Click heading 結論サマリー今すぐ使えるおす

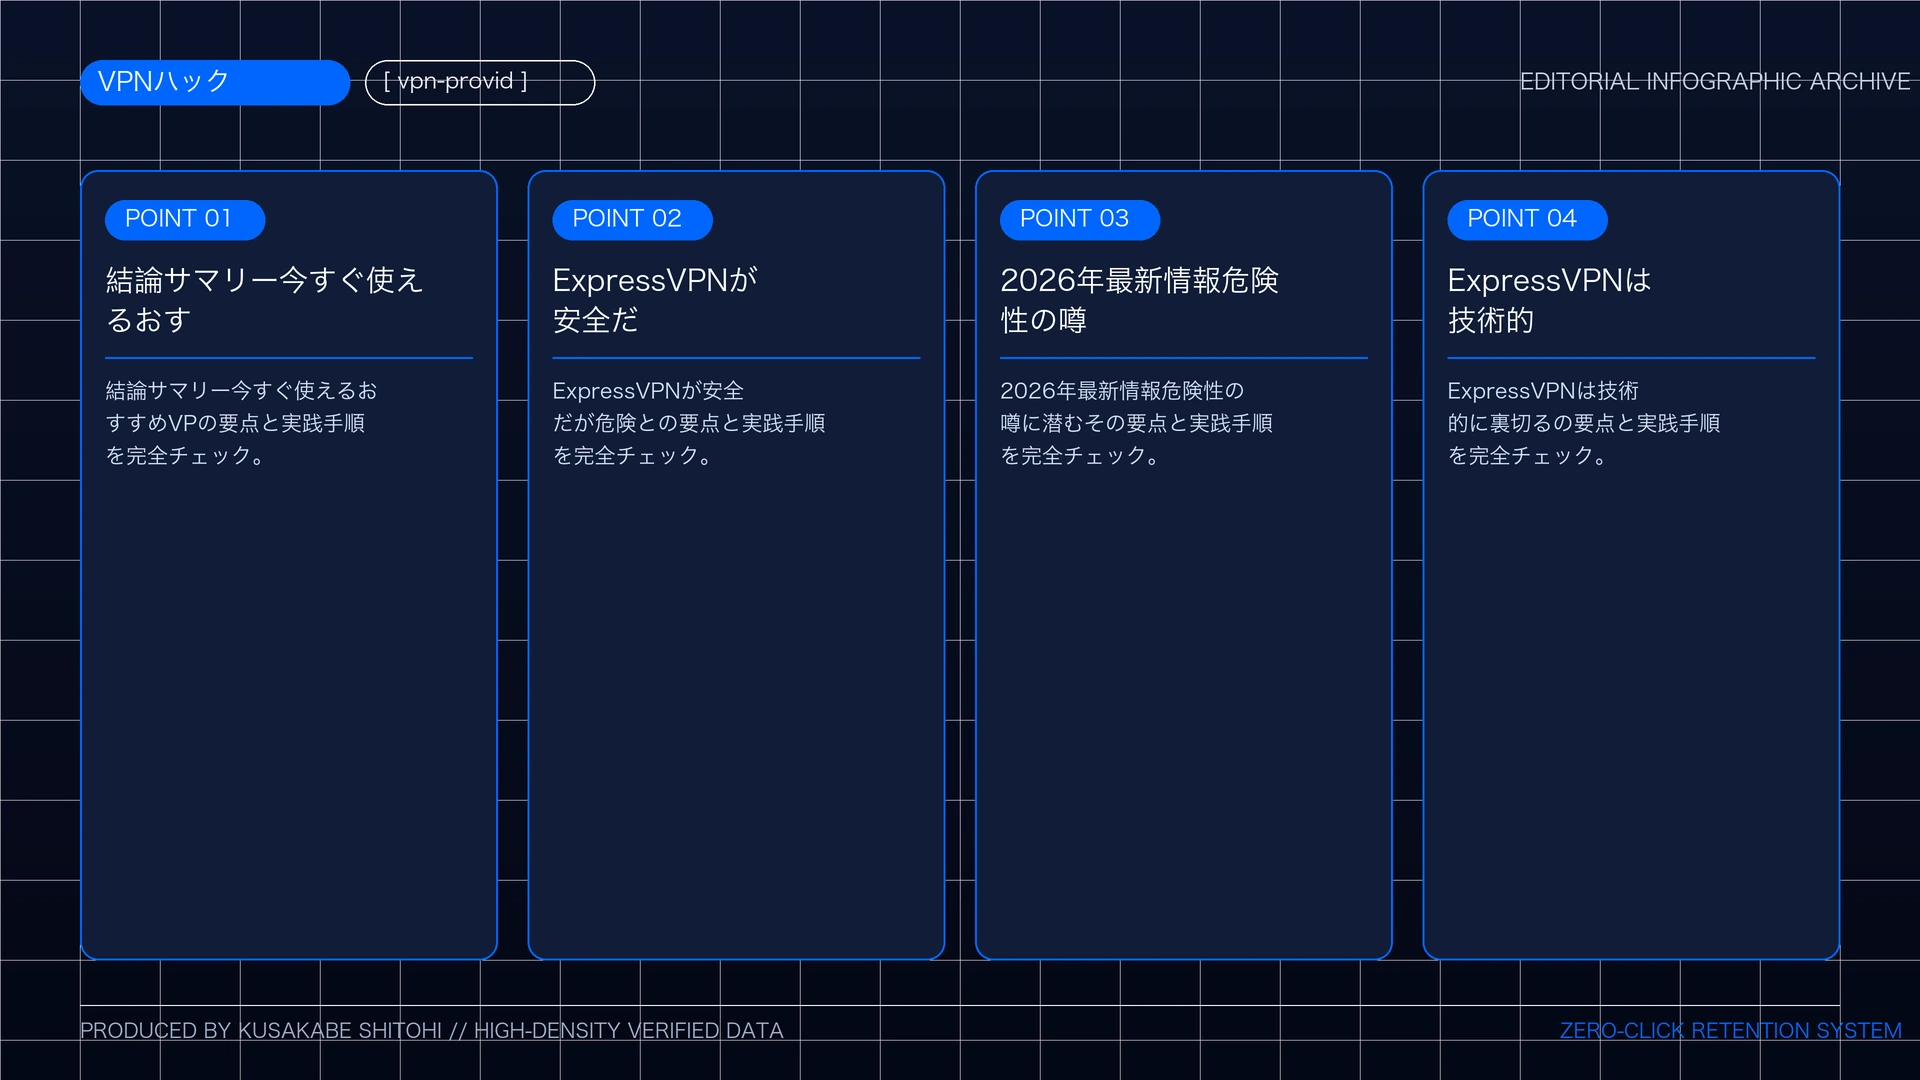[x=265, y=300]
